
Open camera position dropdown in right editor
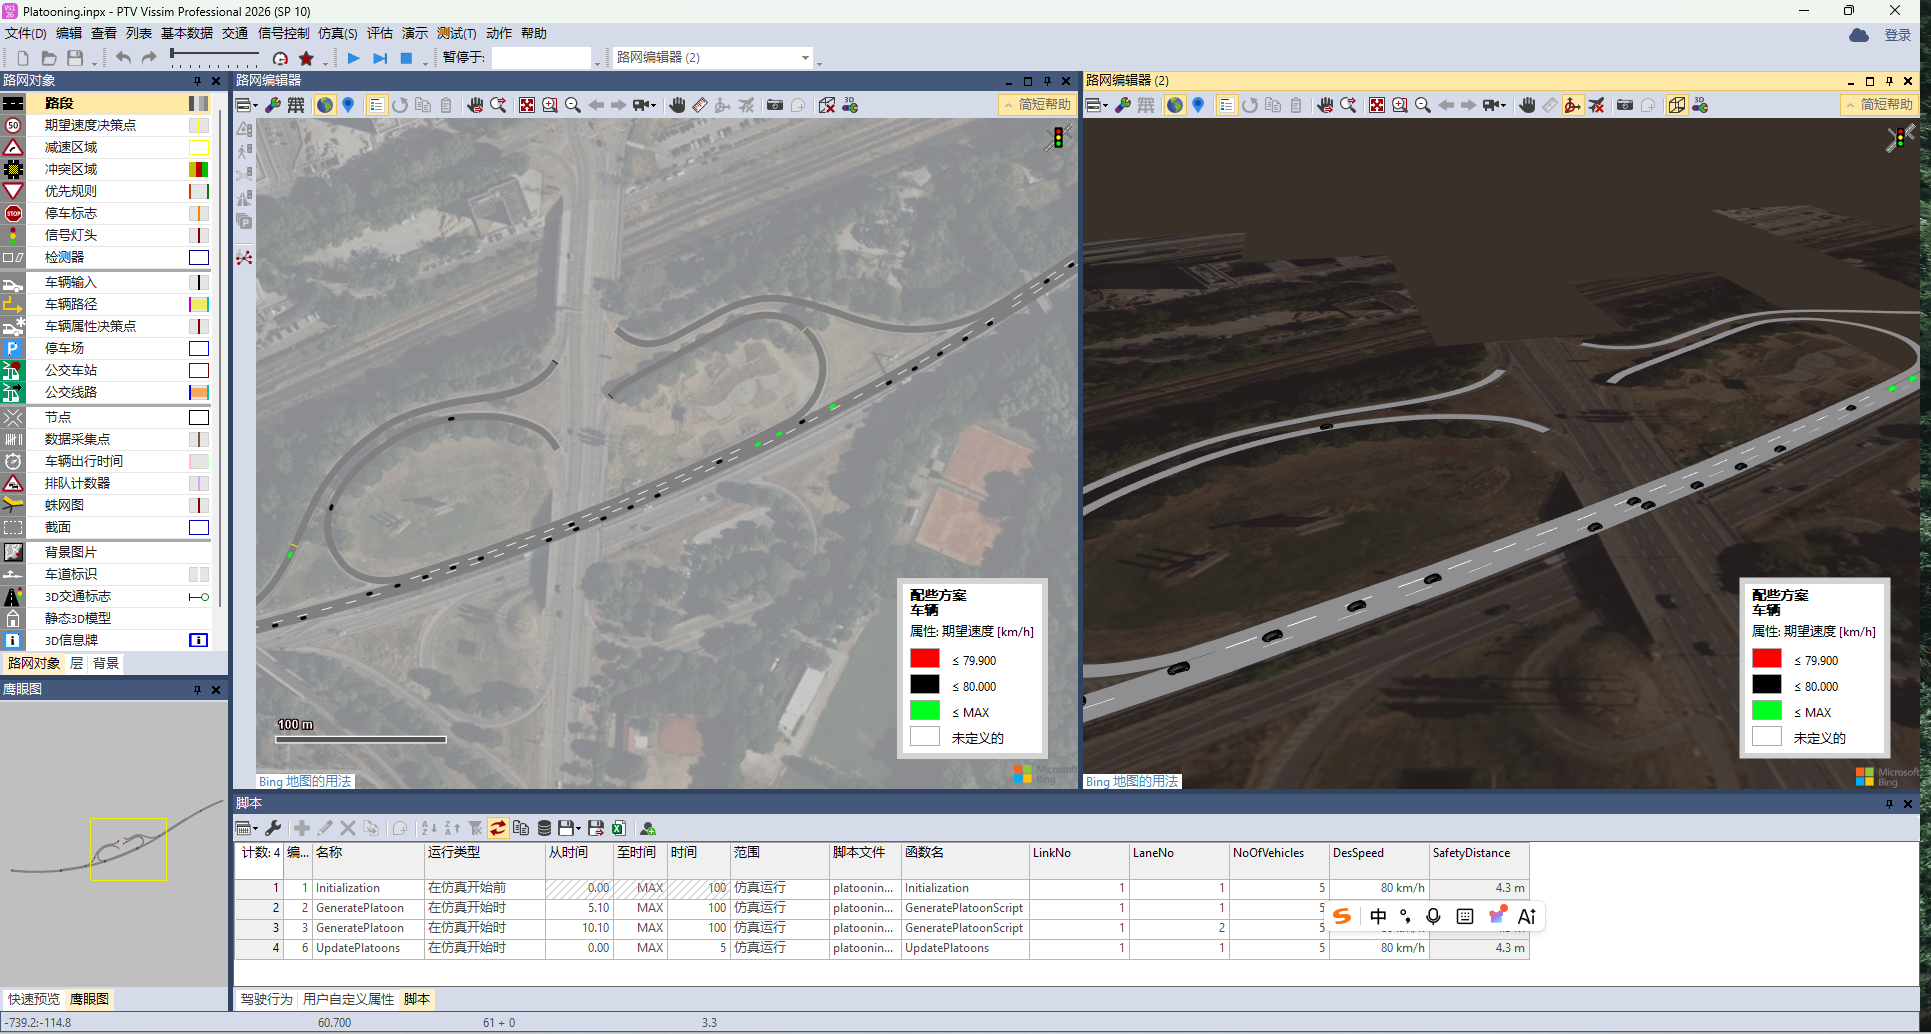click(x=1495, y=105)
